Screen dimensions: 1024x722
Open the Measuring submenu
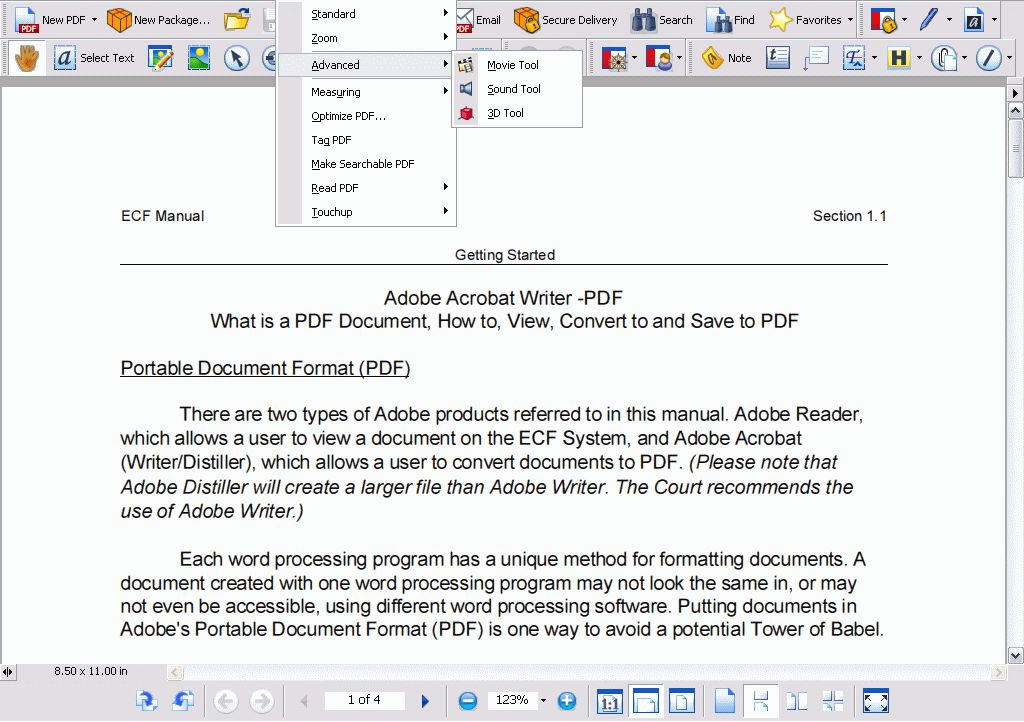click(x=366, y=92)
